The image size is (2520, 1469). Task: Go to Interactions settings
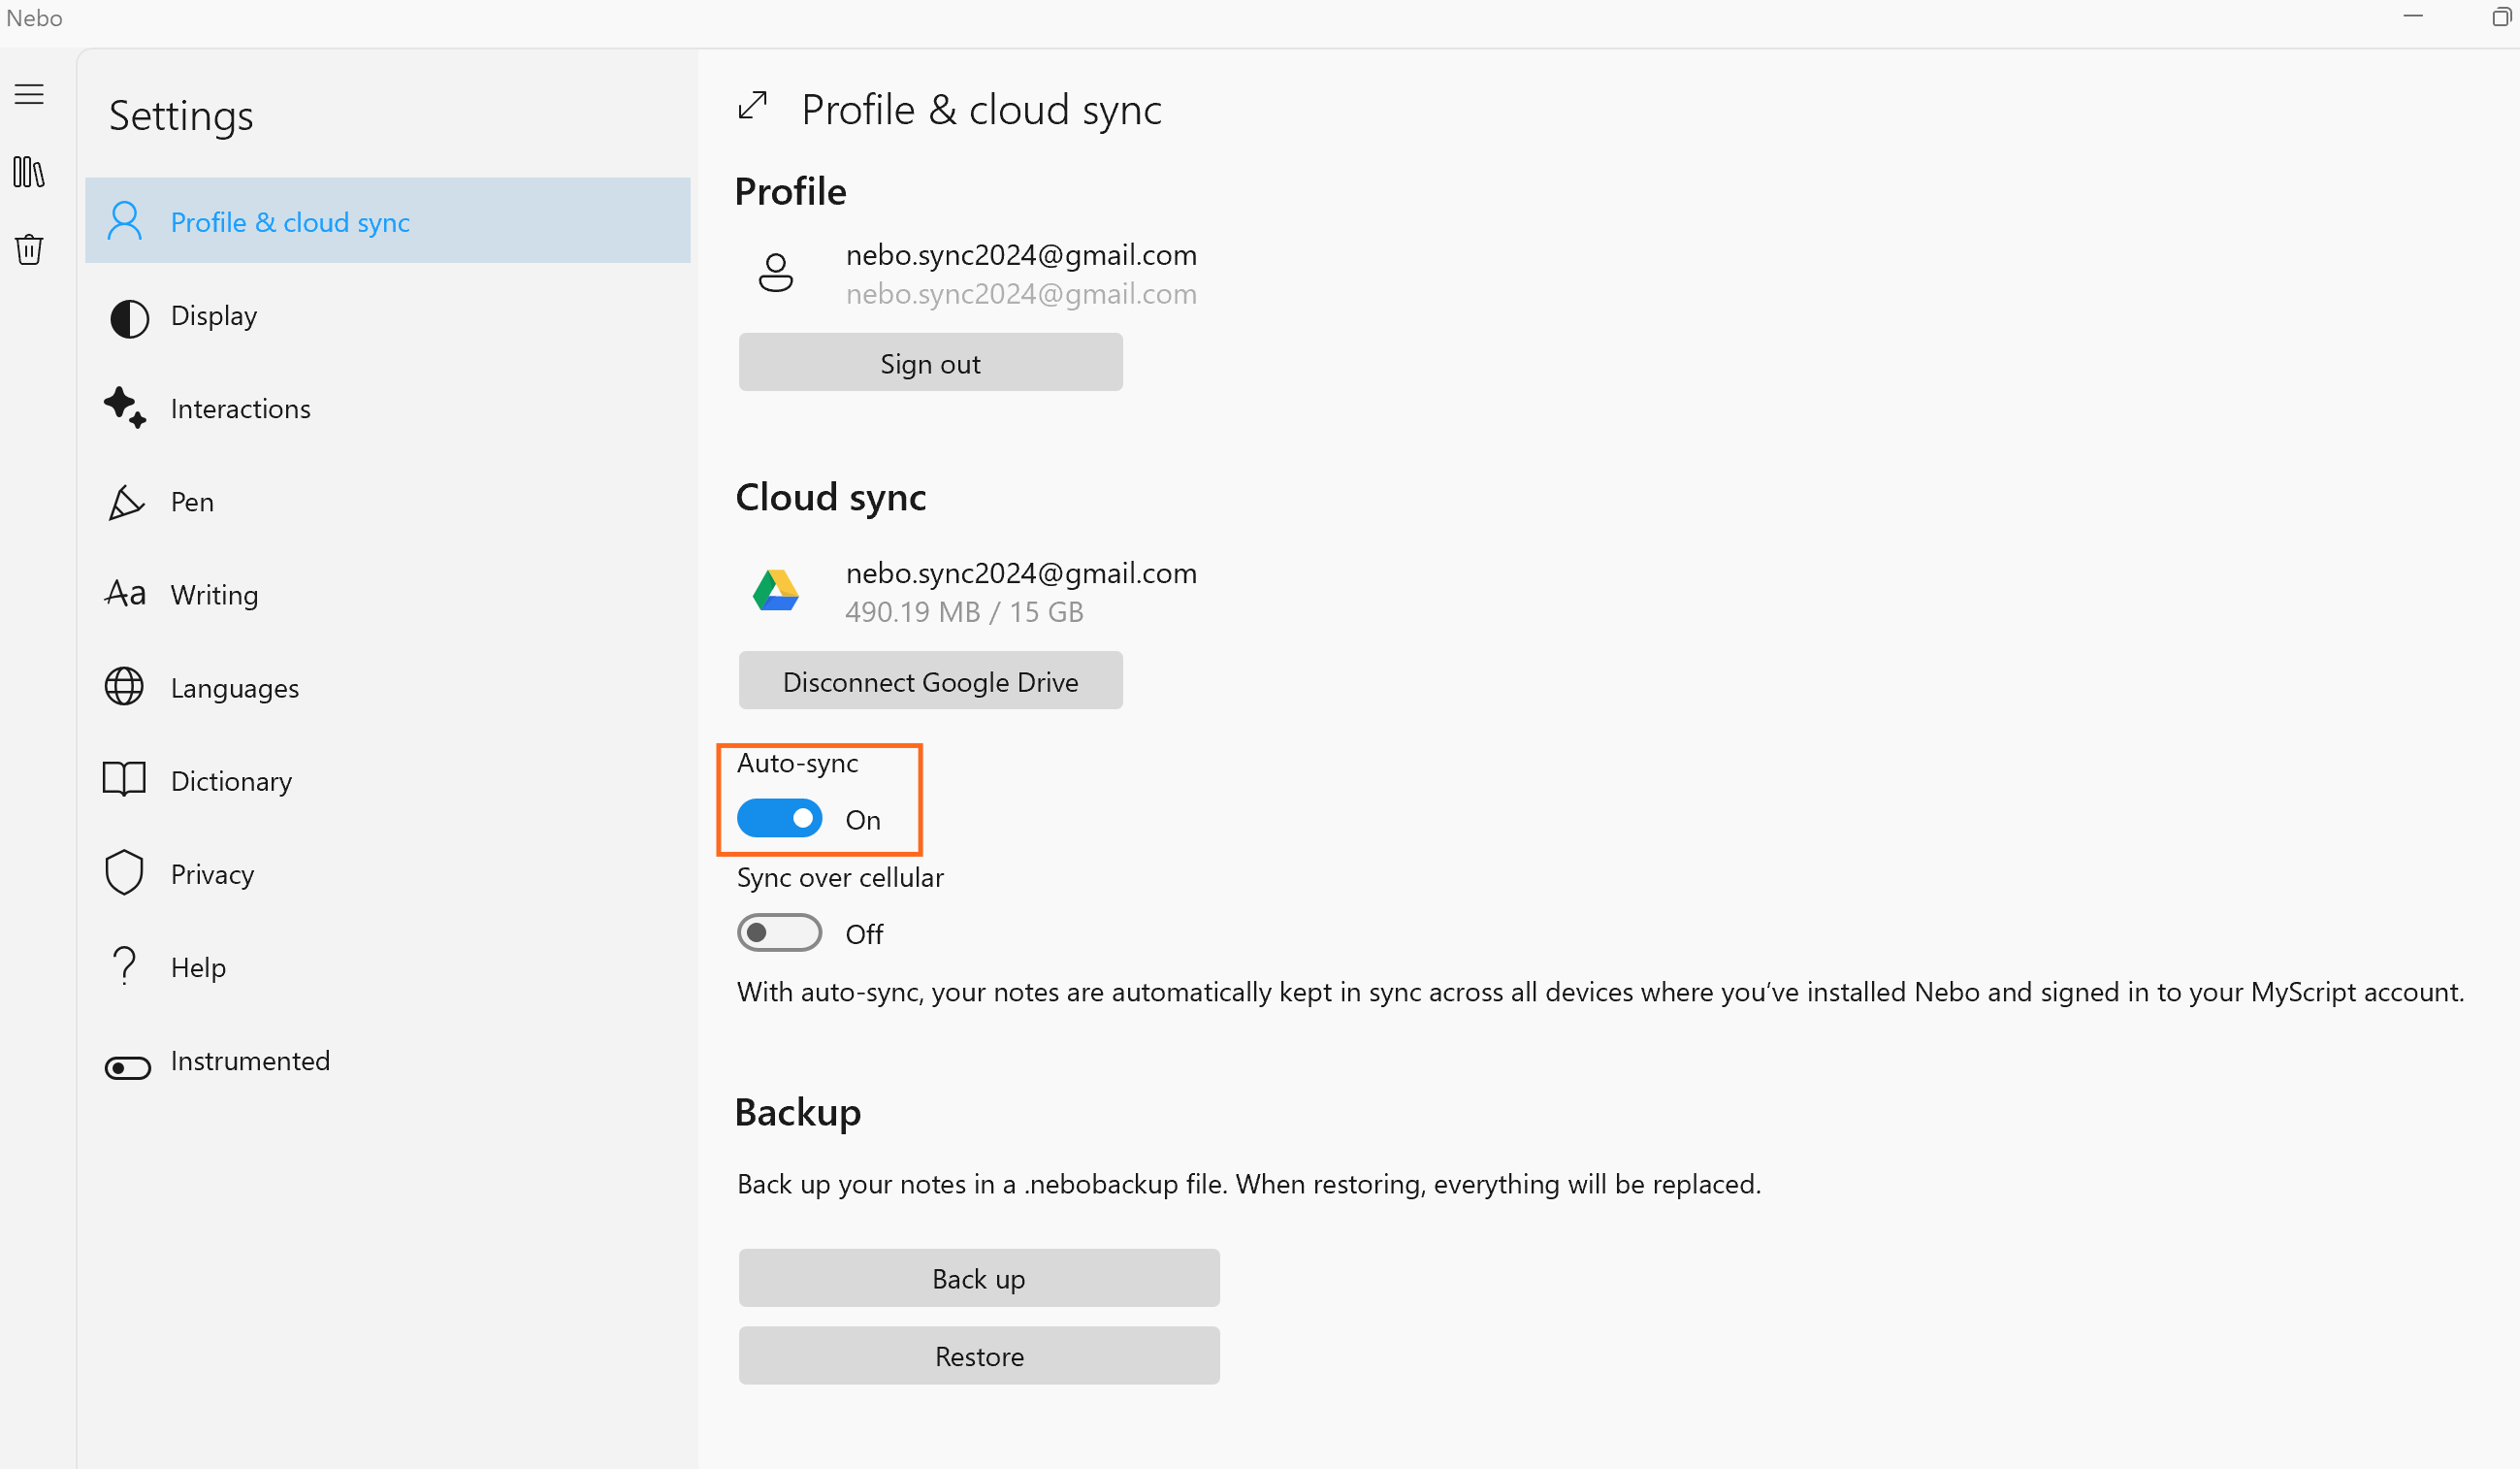click(x=240, y=409)
